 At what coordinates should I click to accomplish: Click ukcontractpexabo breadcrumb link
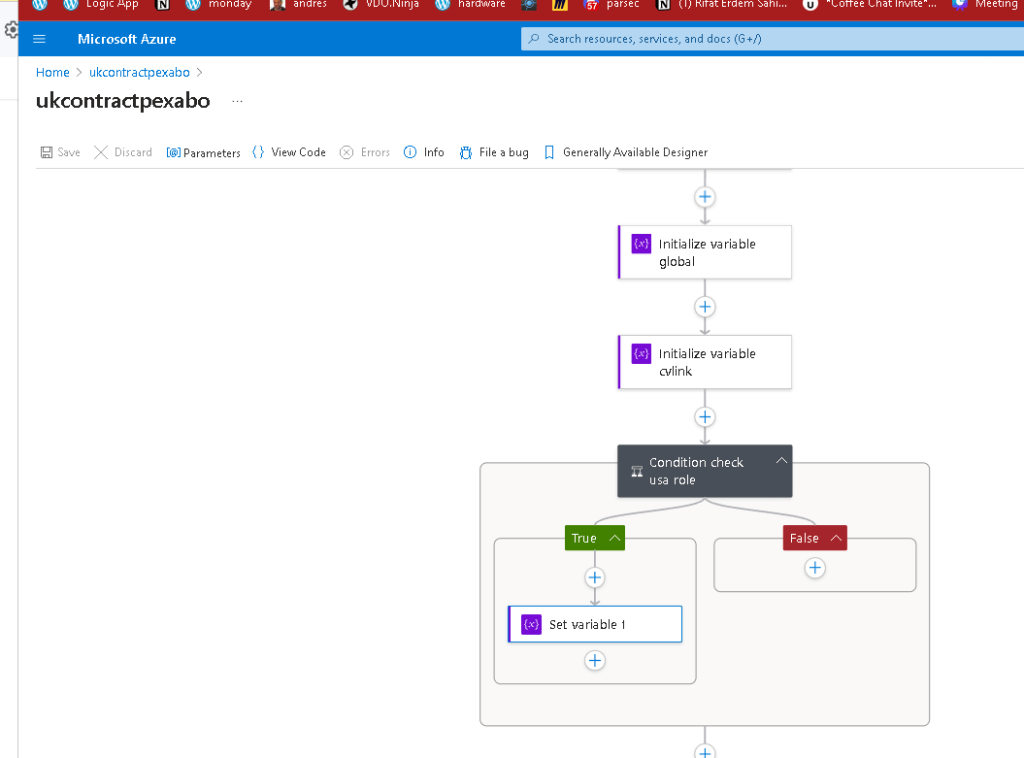point(139,72)
